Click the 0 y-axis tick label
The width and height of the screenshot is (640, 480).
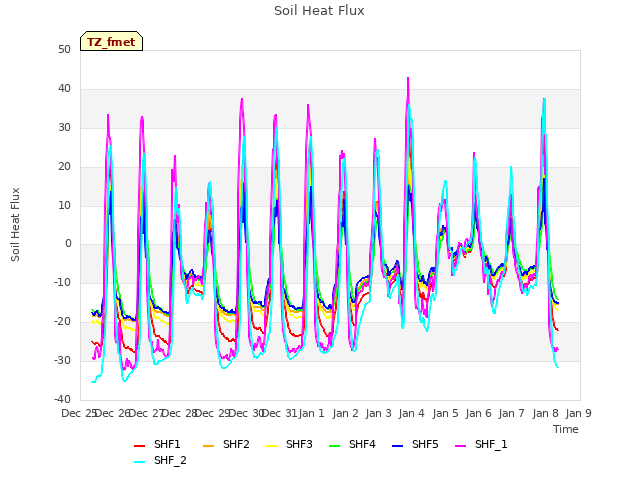(68, 244)
